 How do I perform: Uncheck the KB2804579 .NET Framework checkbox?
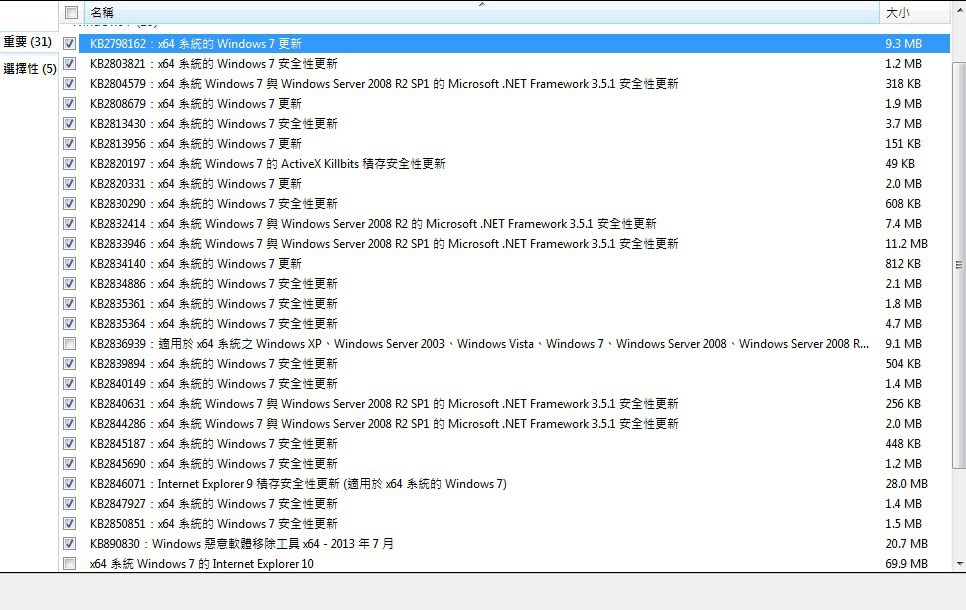click(x=70, y=84)
